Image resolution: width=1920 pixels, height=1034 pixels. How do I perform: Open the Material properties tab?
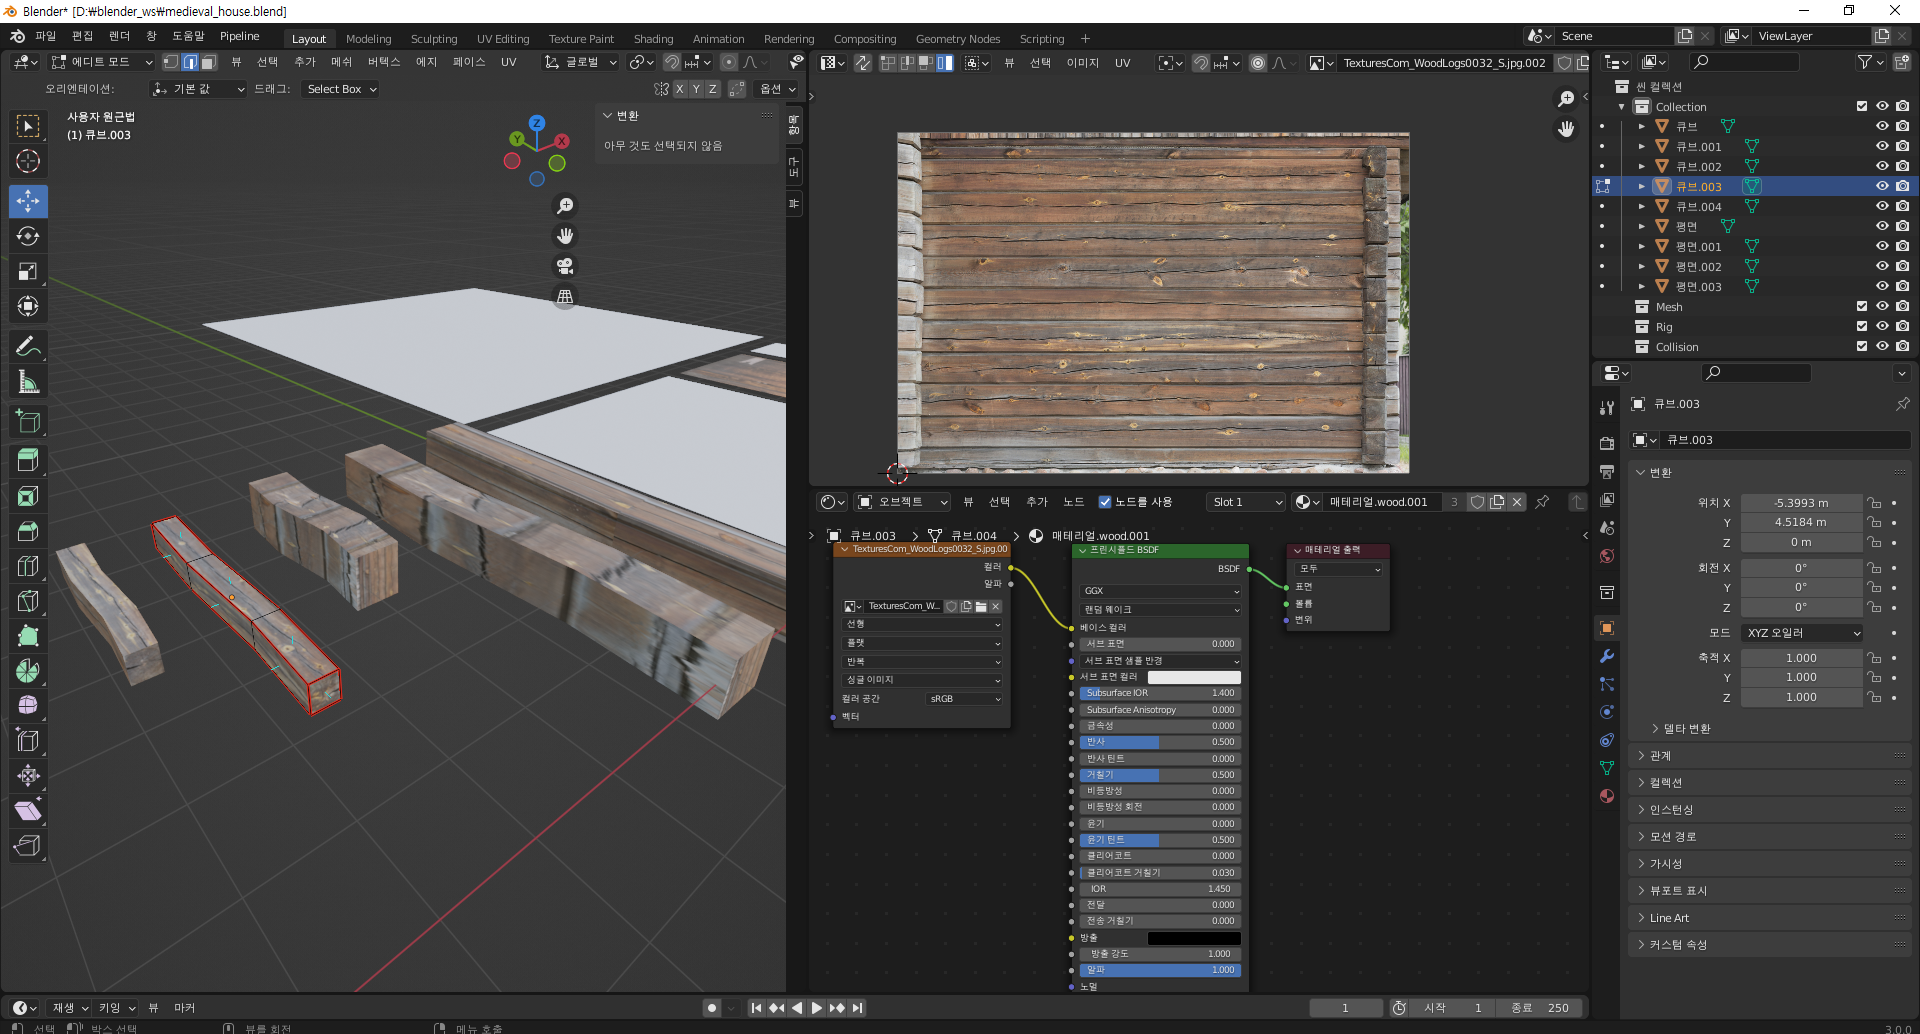[1607, 796]
